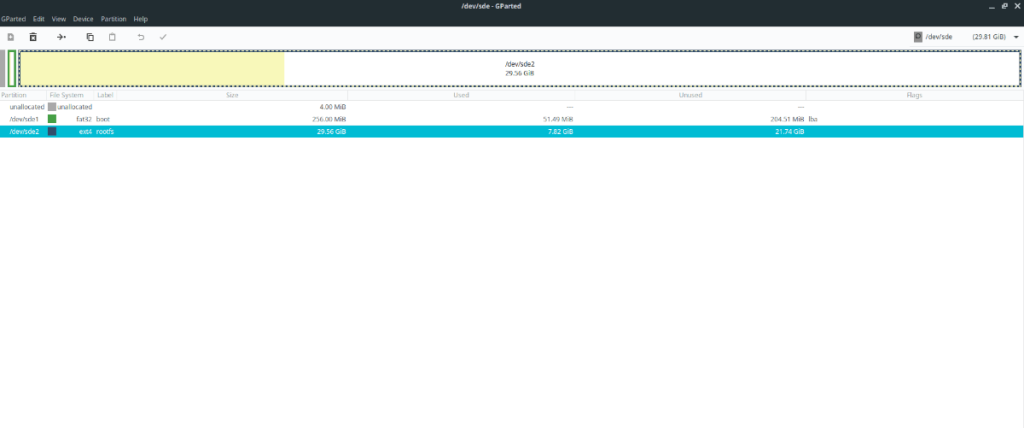This screenshot has height=428, width=1024.
Task: Open the Edit menu
Action: point(38,19)
